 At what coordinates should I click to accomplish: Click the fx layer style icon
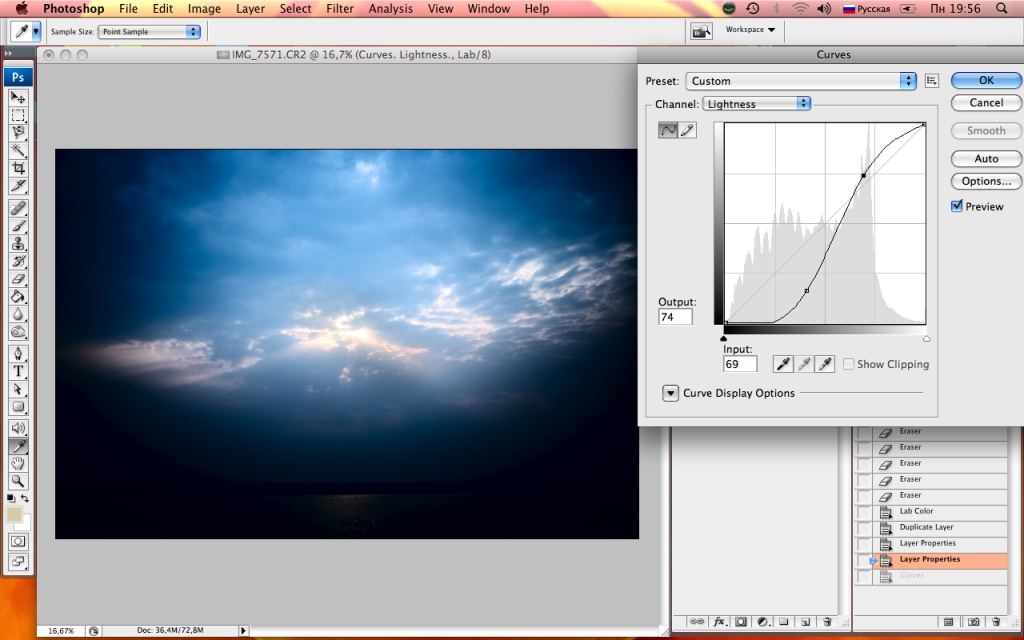click(718, 622)
